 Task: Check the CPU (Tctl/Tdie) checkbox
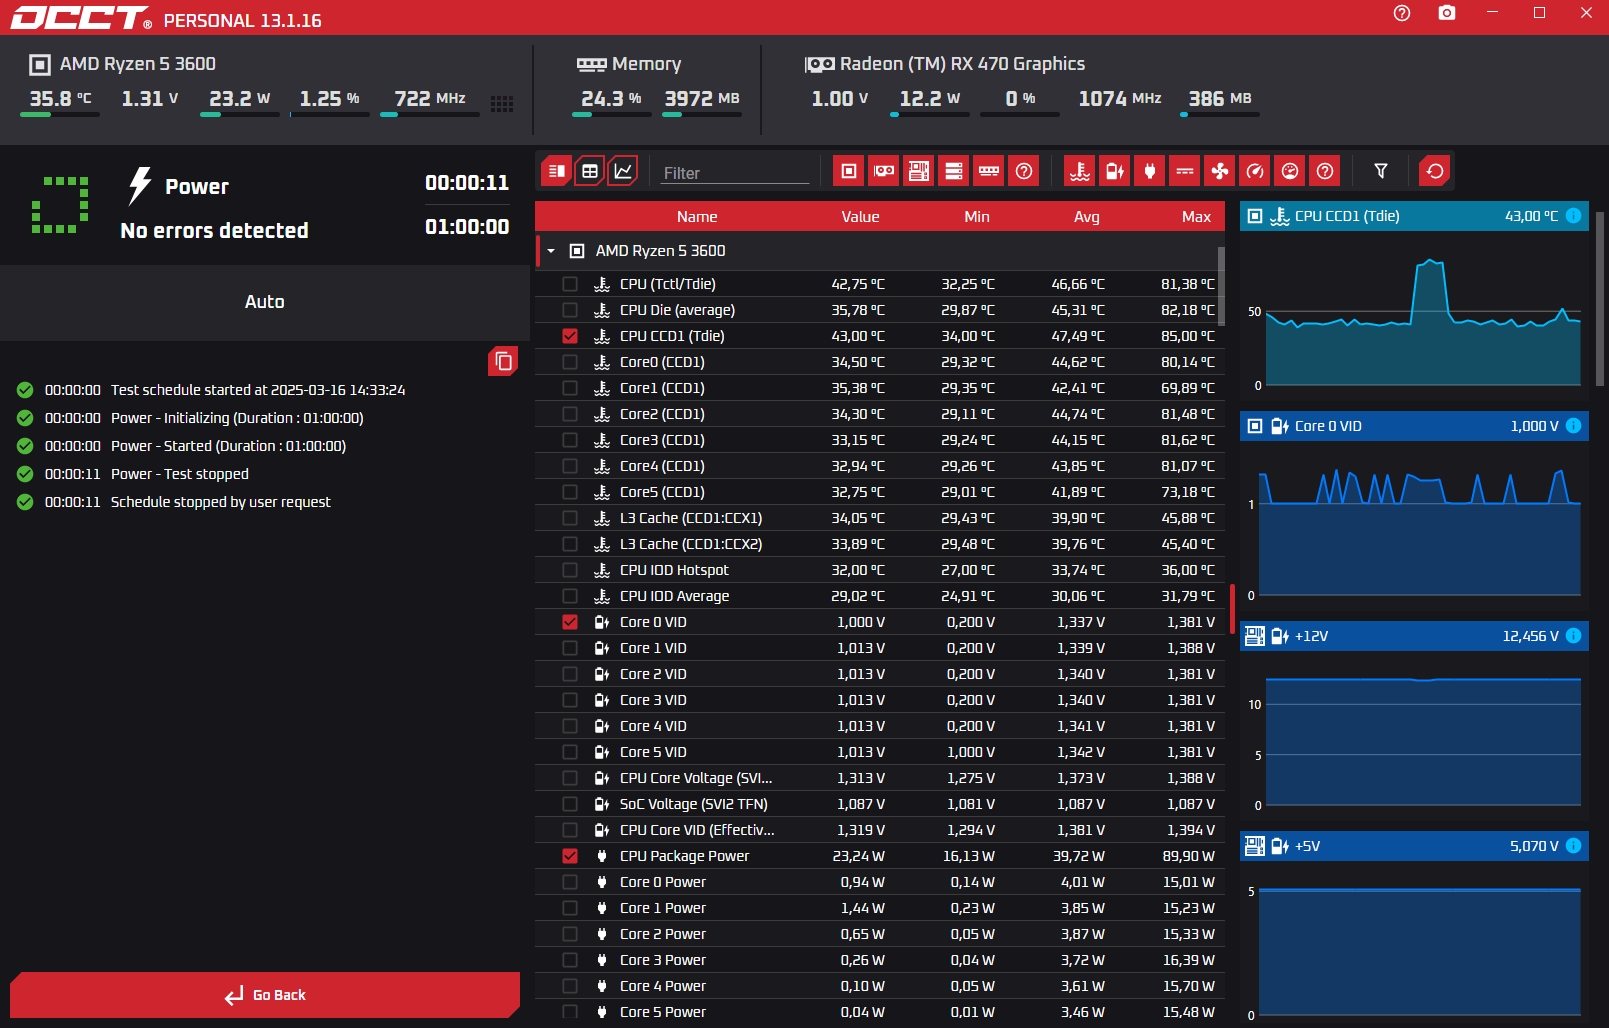(x=570, y=284)
